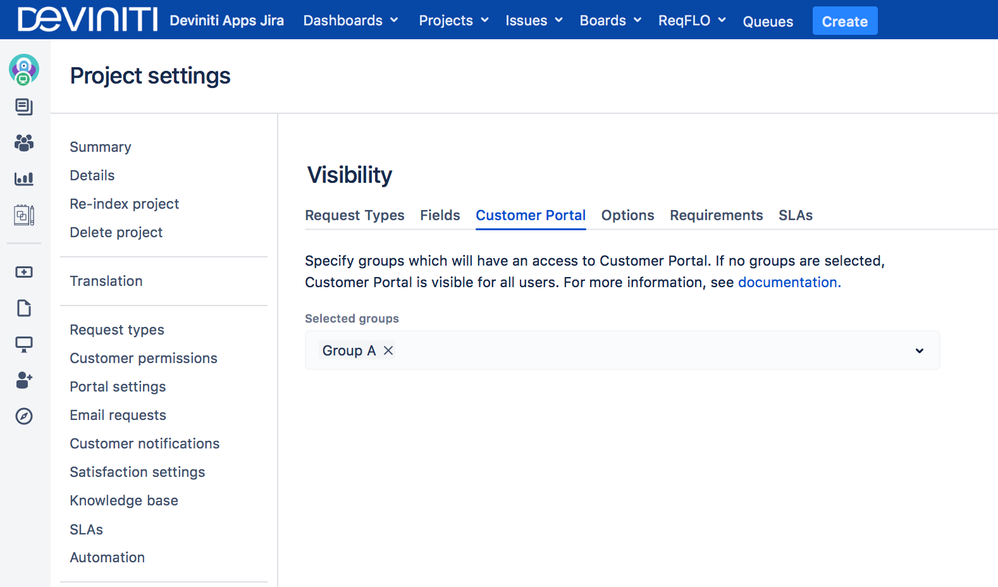Open the compass navigation icon in sidebar
This screenshot has width=998, height=587.
pos(24,416)
